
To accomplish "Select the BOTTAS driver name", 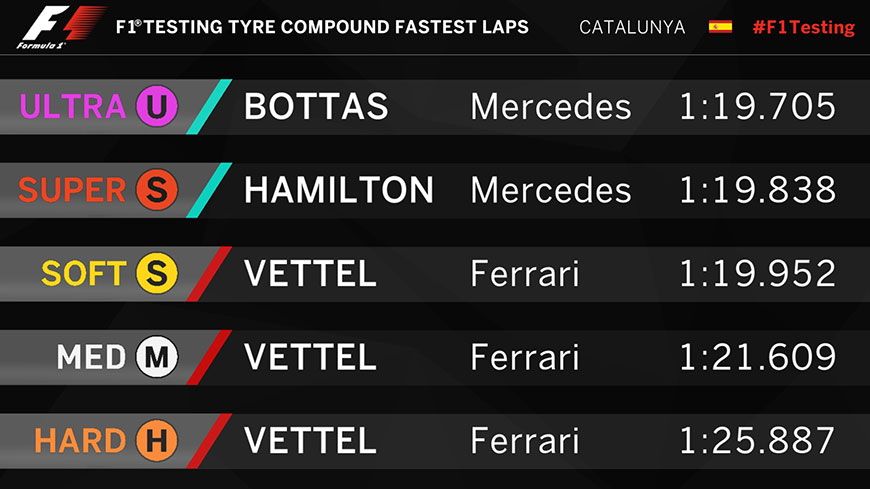I will pos(316,107).
